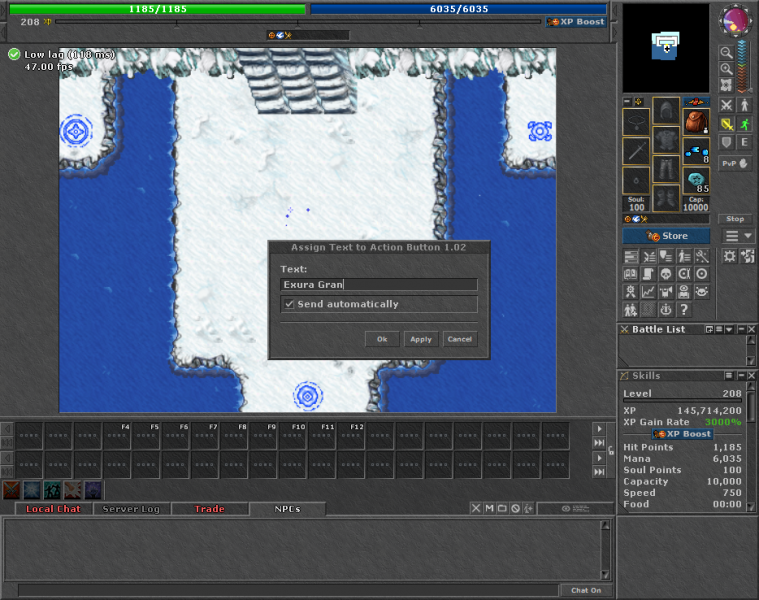
Task: Click the minimap zoom out magnifier
Action: (726, 52)
